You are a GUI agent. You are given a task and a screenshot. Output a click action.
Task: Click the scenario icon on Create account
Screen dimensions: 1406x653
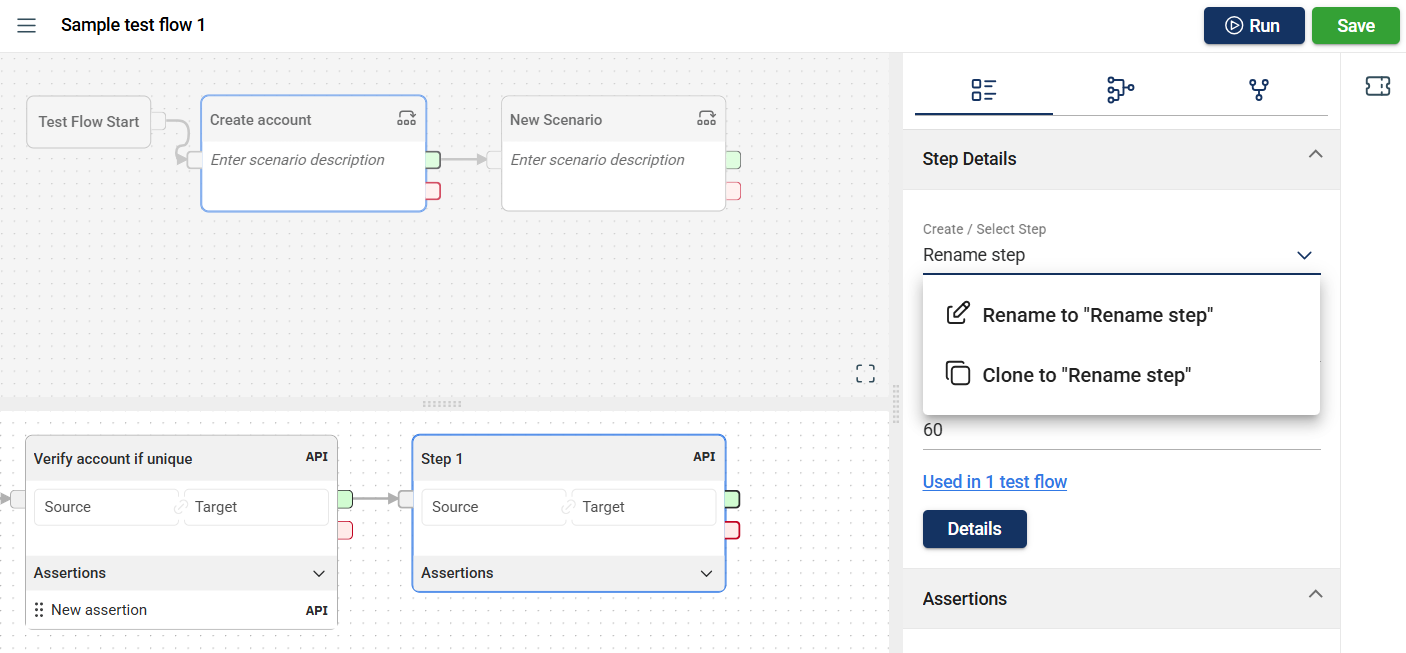[x=406, y=119]
